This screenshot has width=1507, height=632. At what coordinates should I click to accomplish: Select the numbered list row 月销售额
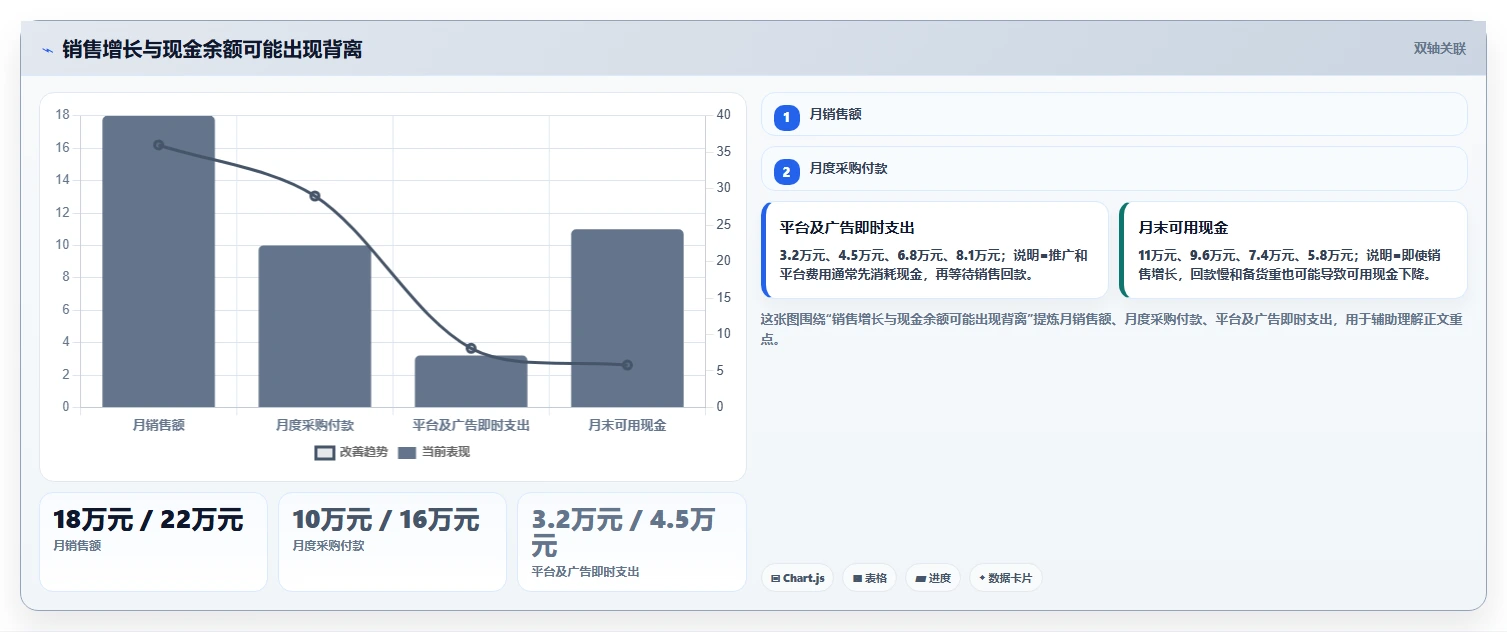[1114, 114]
